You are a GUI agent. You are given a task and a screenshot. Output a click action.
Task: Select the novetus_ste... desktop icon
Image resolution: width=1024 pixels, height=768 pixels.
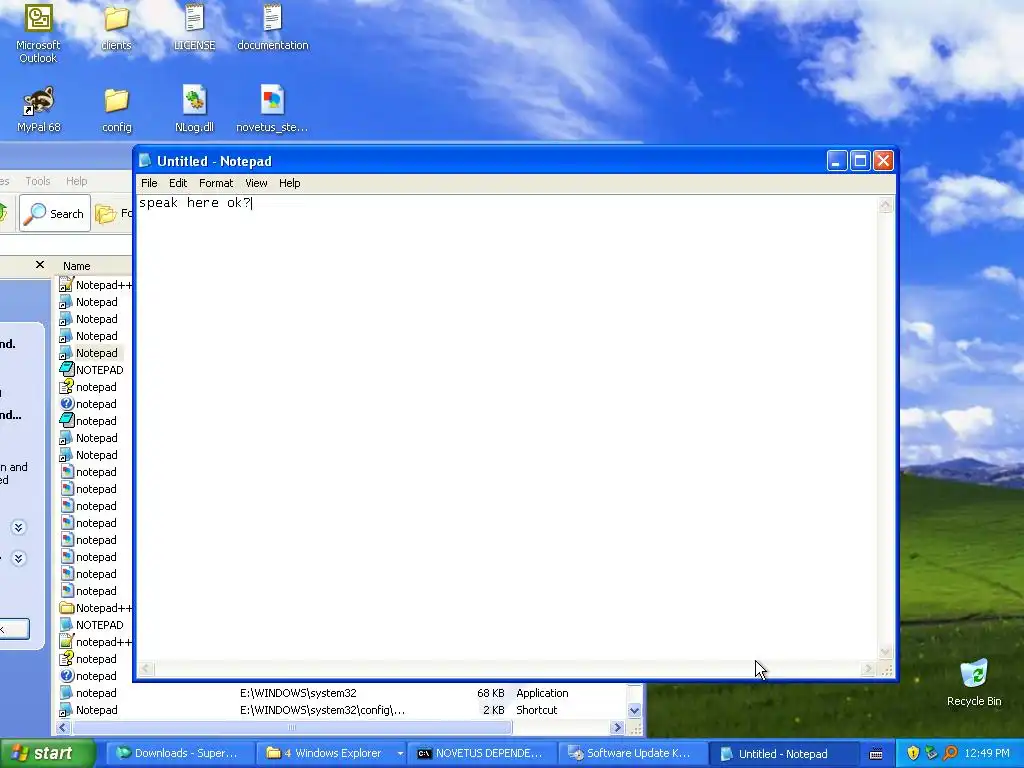tap(272, 110)
